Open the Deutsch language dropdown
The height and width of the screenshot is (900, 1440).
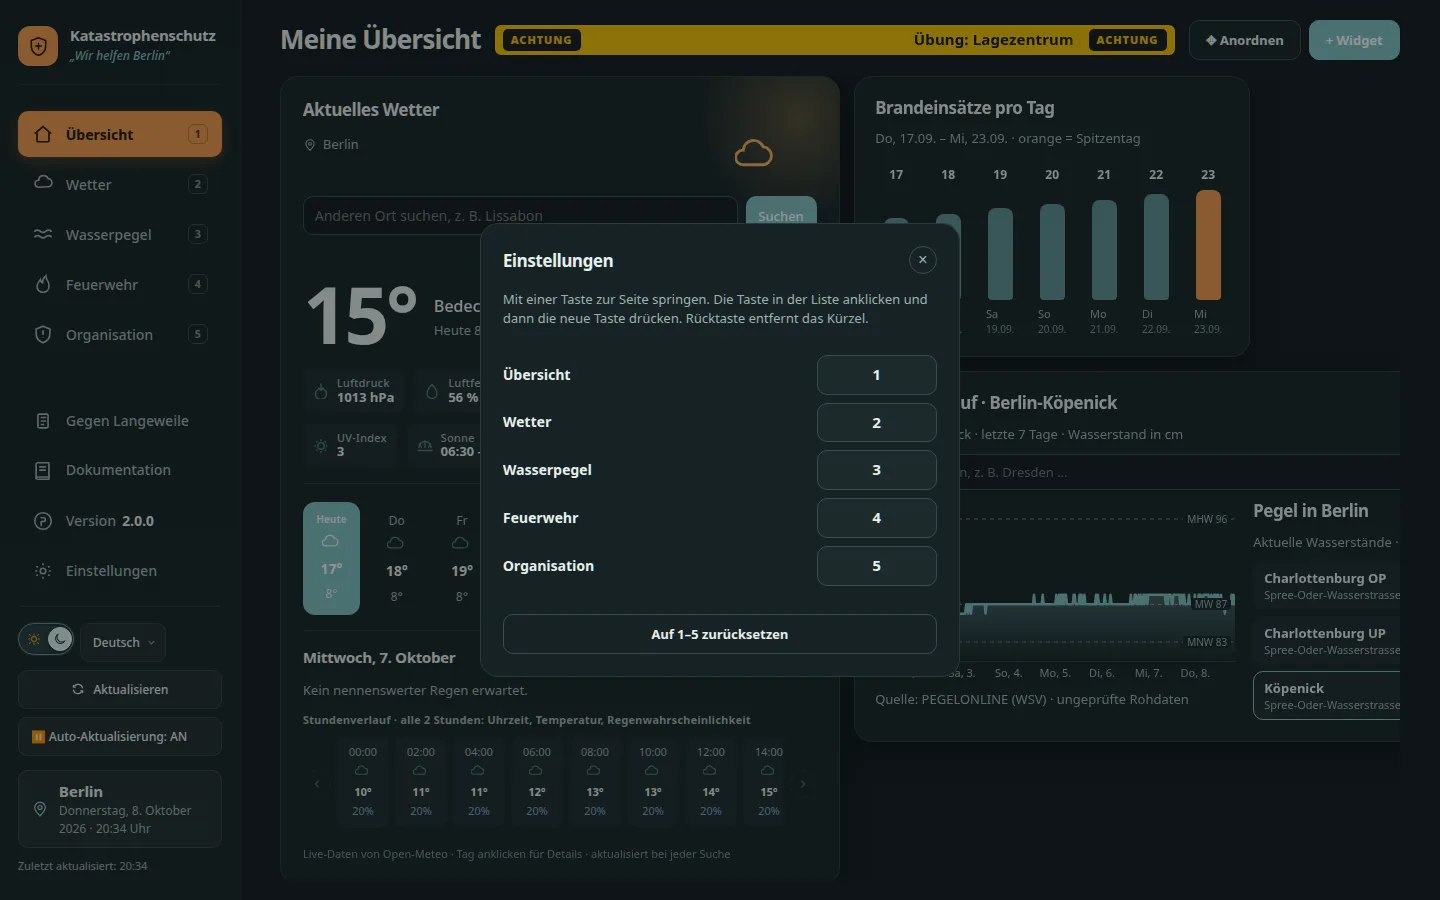pos(123,642)
